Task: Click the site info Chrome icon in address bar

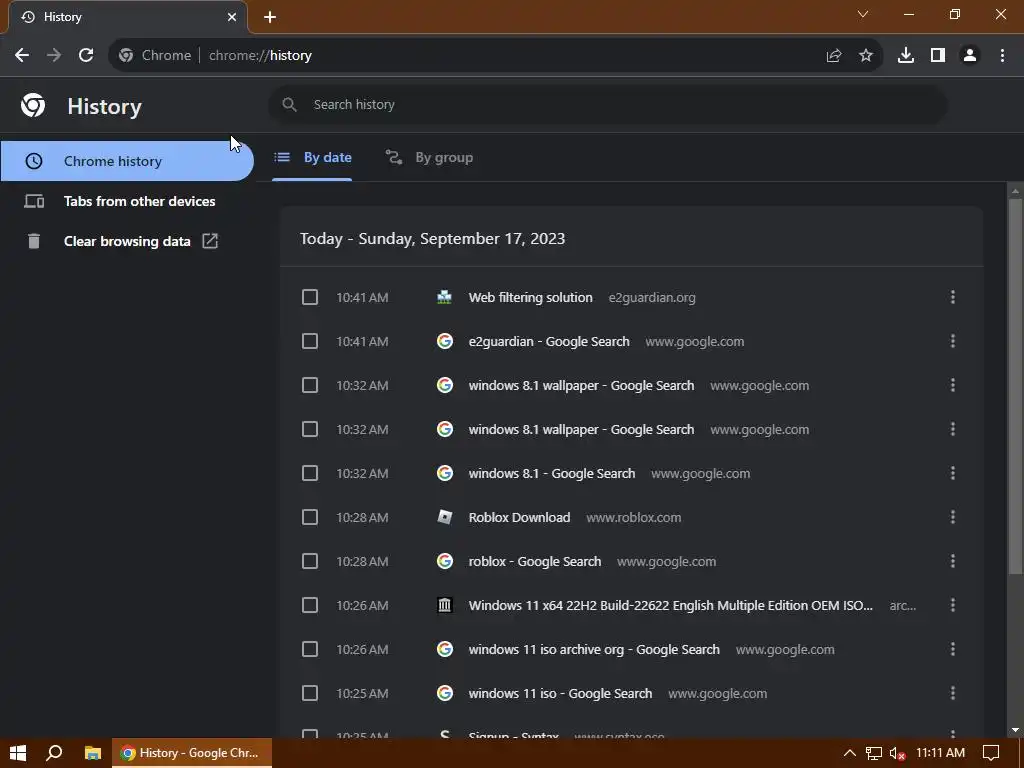Action: coord(126,56)
